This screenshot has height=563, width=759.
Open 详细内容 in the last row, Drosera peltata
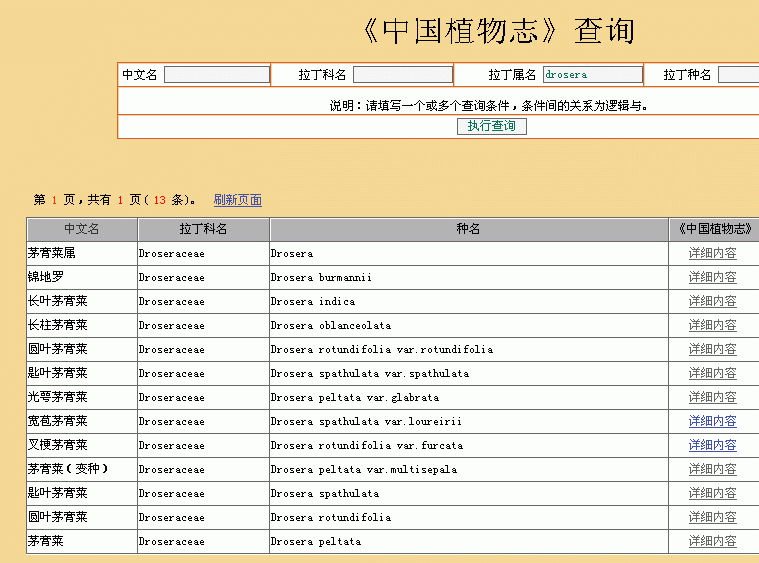[x=712, y=541]
